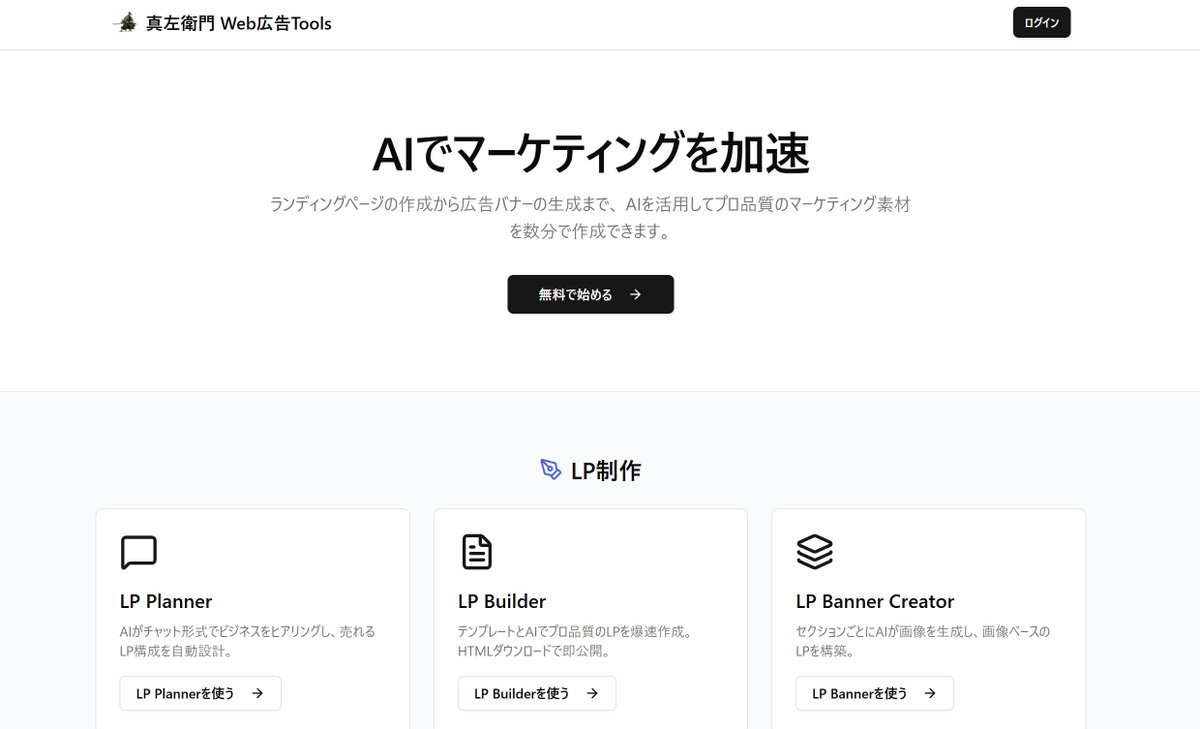Select the LP Planner card title
Screen dimensions: 1200x729
(x=166, y=601)
